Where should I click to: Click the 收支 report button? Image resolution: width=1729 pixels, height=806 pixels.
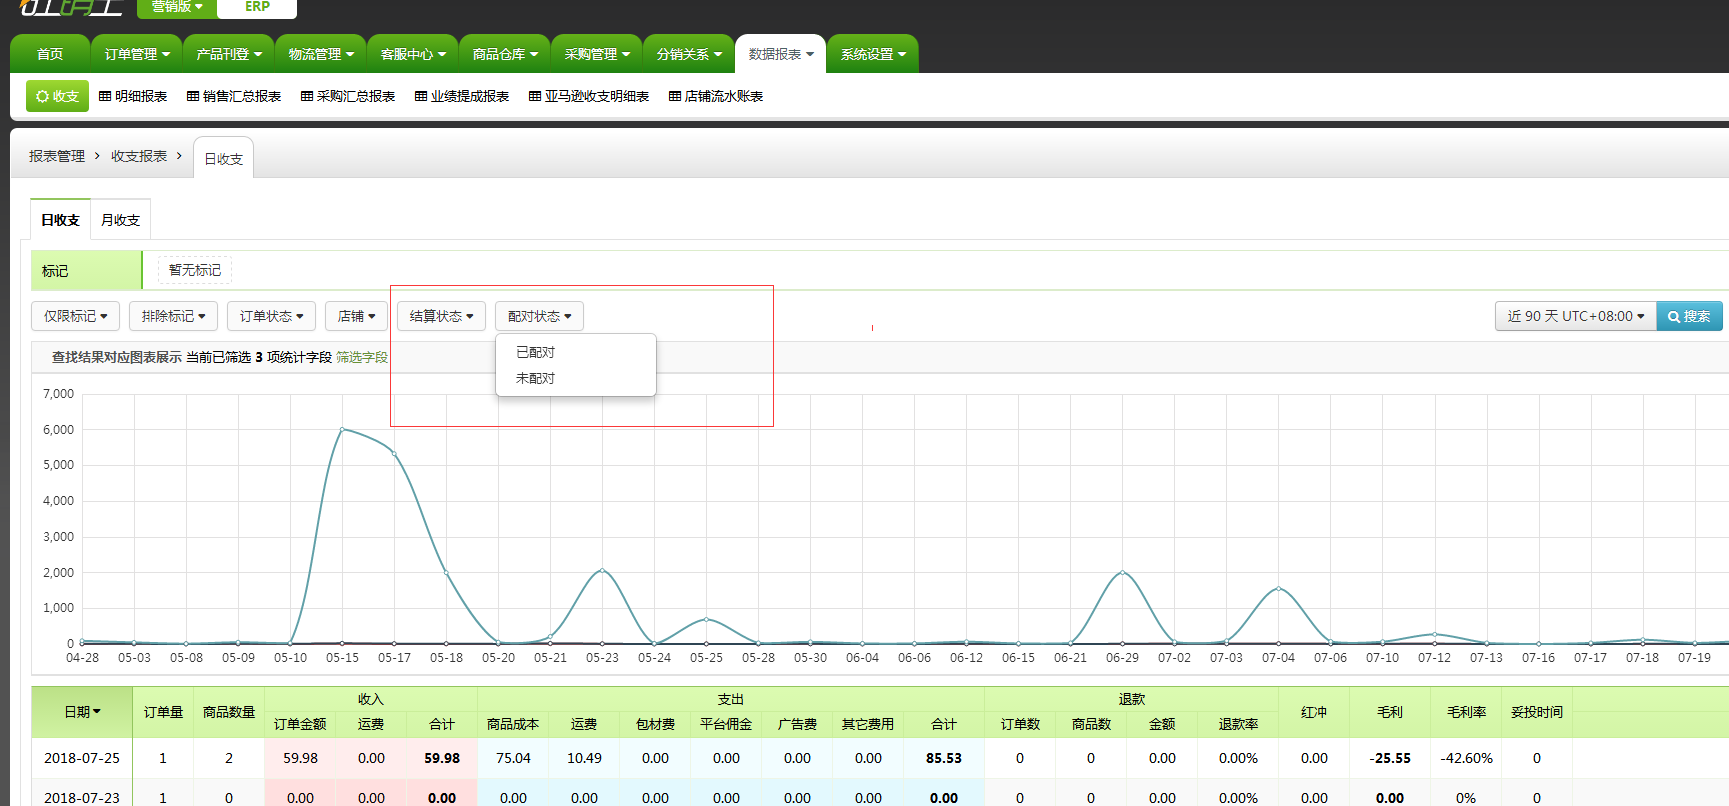57,96
